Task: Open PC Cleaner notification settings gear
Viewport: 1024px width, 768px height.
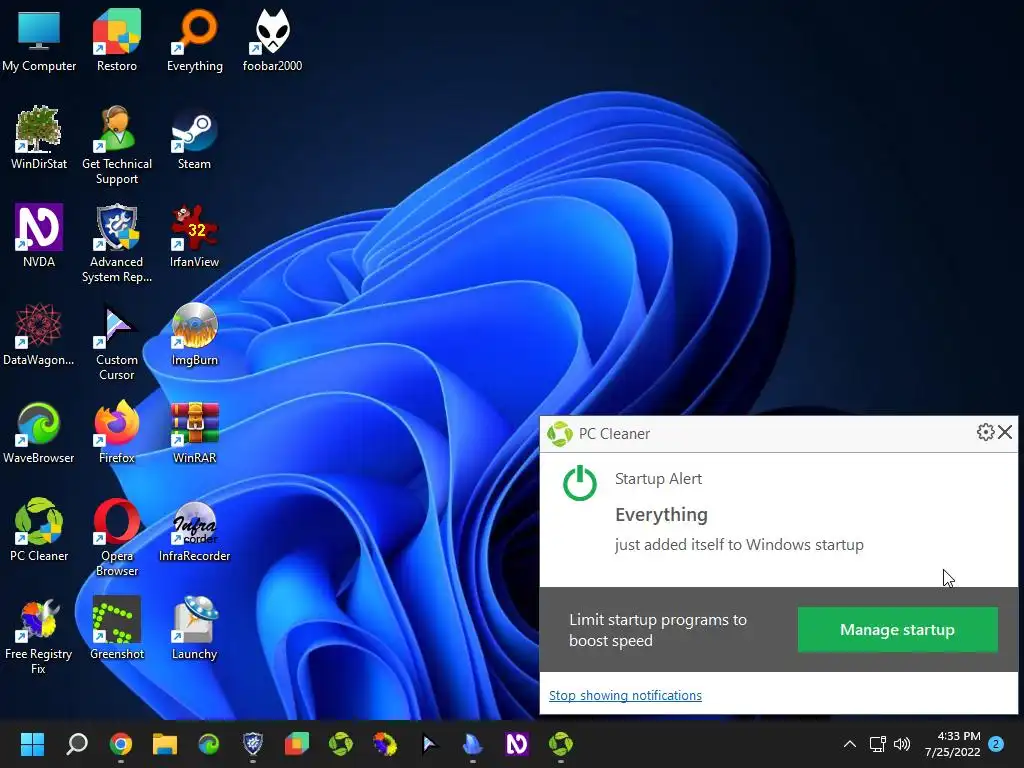Action: (985, 432)
